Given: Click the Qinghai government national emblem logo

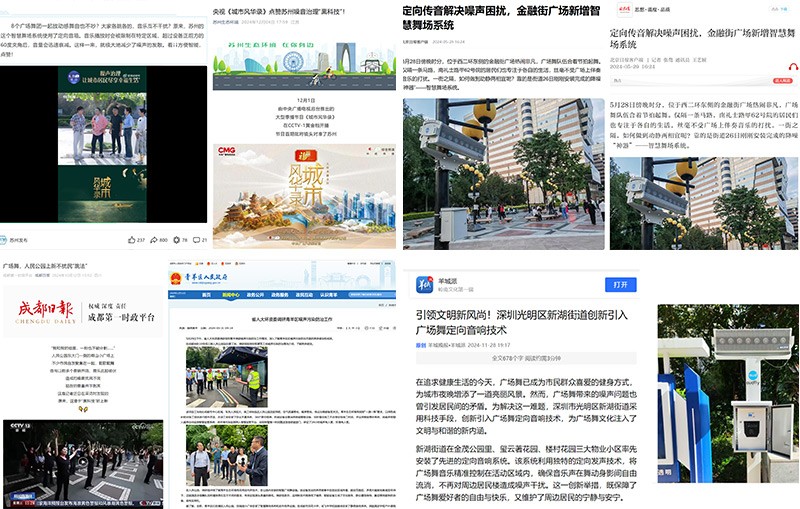Looking at the screenshot, I should coord(177,277).
